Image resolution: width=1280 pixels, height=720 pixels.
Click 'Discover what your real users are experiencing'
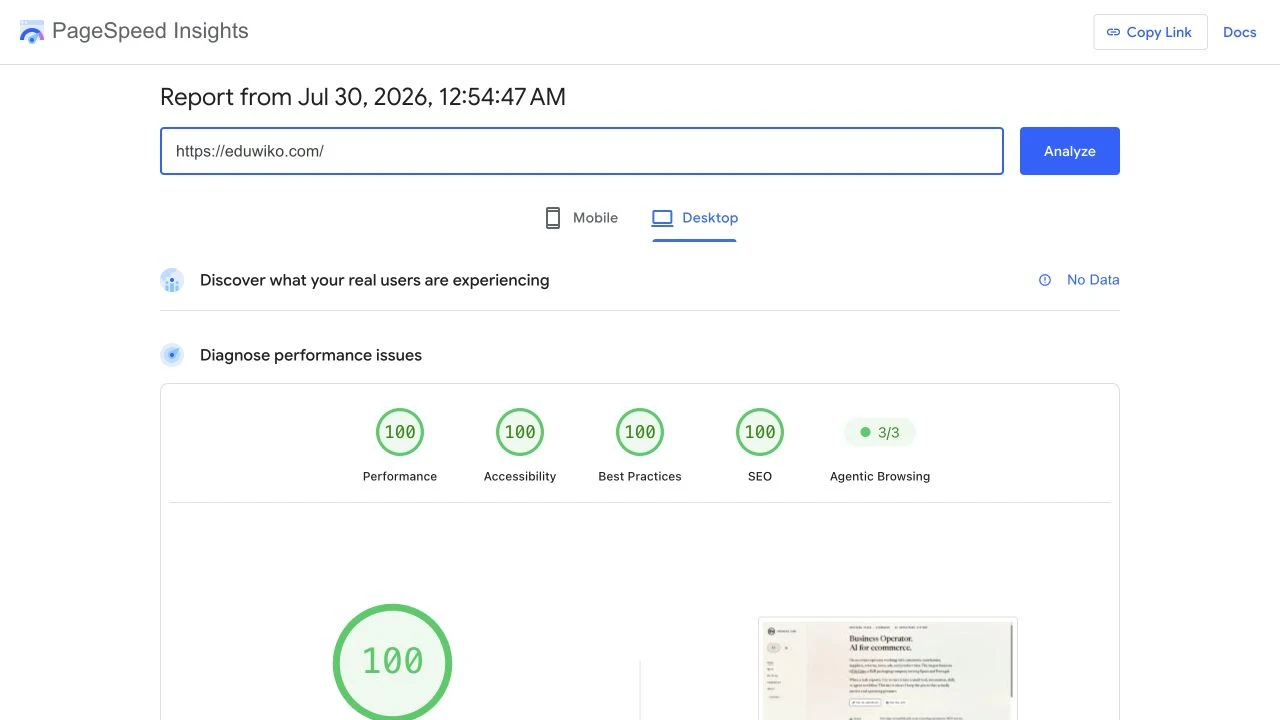tap(375, 280)
